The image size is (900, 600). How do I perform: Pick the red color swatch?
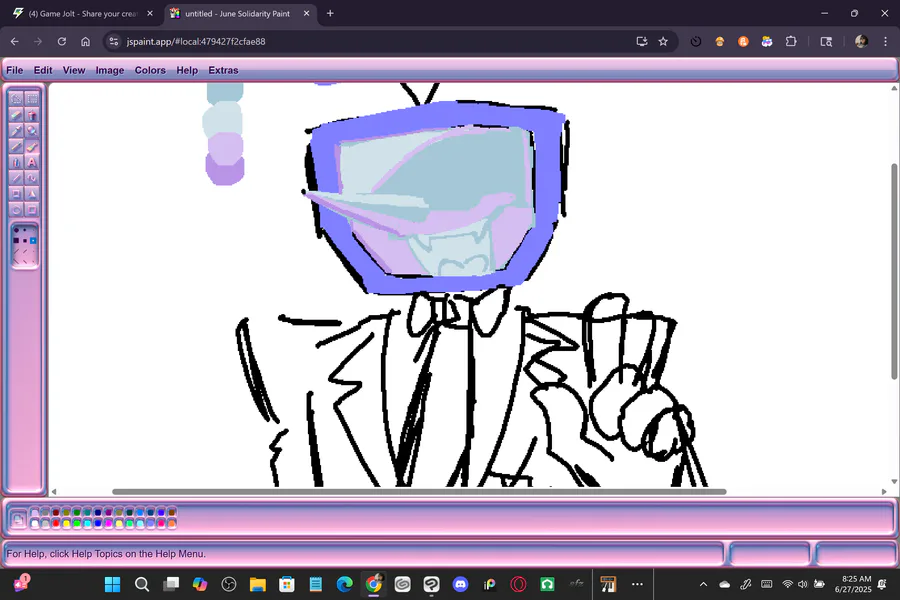(x=56, y=524)
